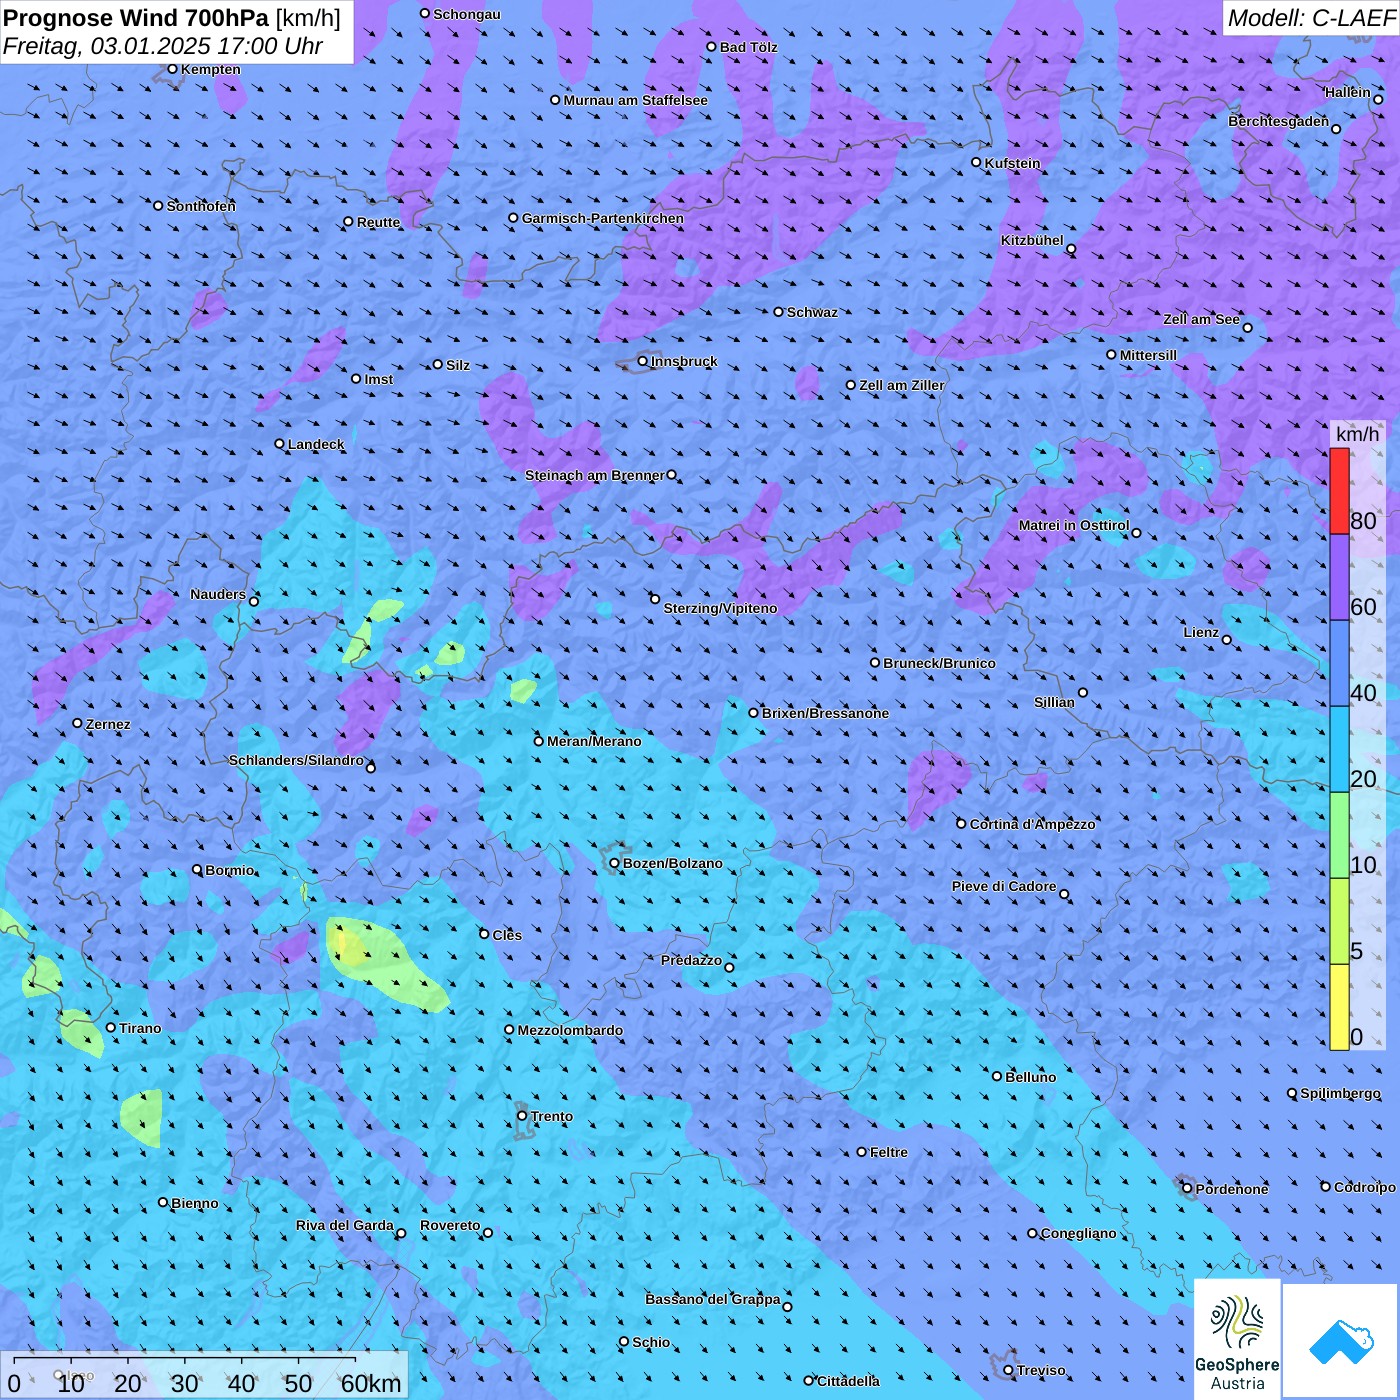Select the Riva del Garda label
The image size is (1400, 1400).
click(345, 1225)
